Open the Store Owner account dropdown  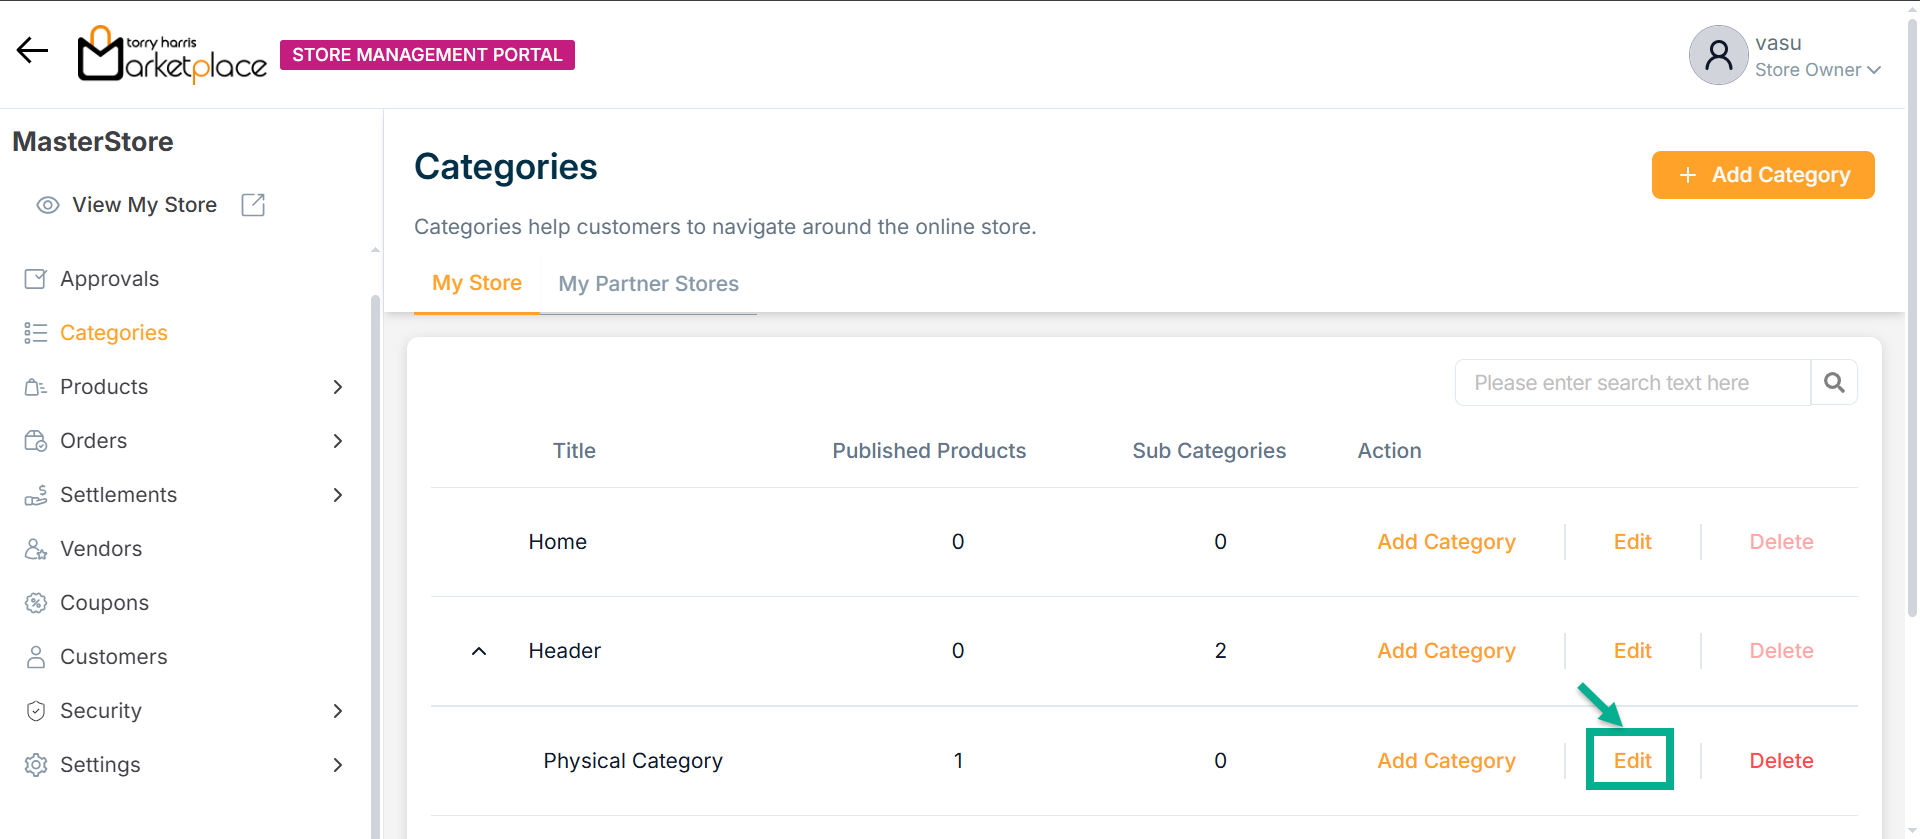tap(1873, 70)
